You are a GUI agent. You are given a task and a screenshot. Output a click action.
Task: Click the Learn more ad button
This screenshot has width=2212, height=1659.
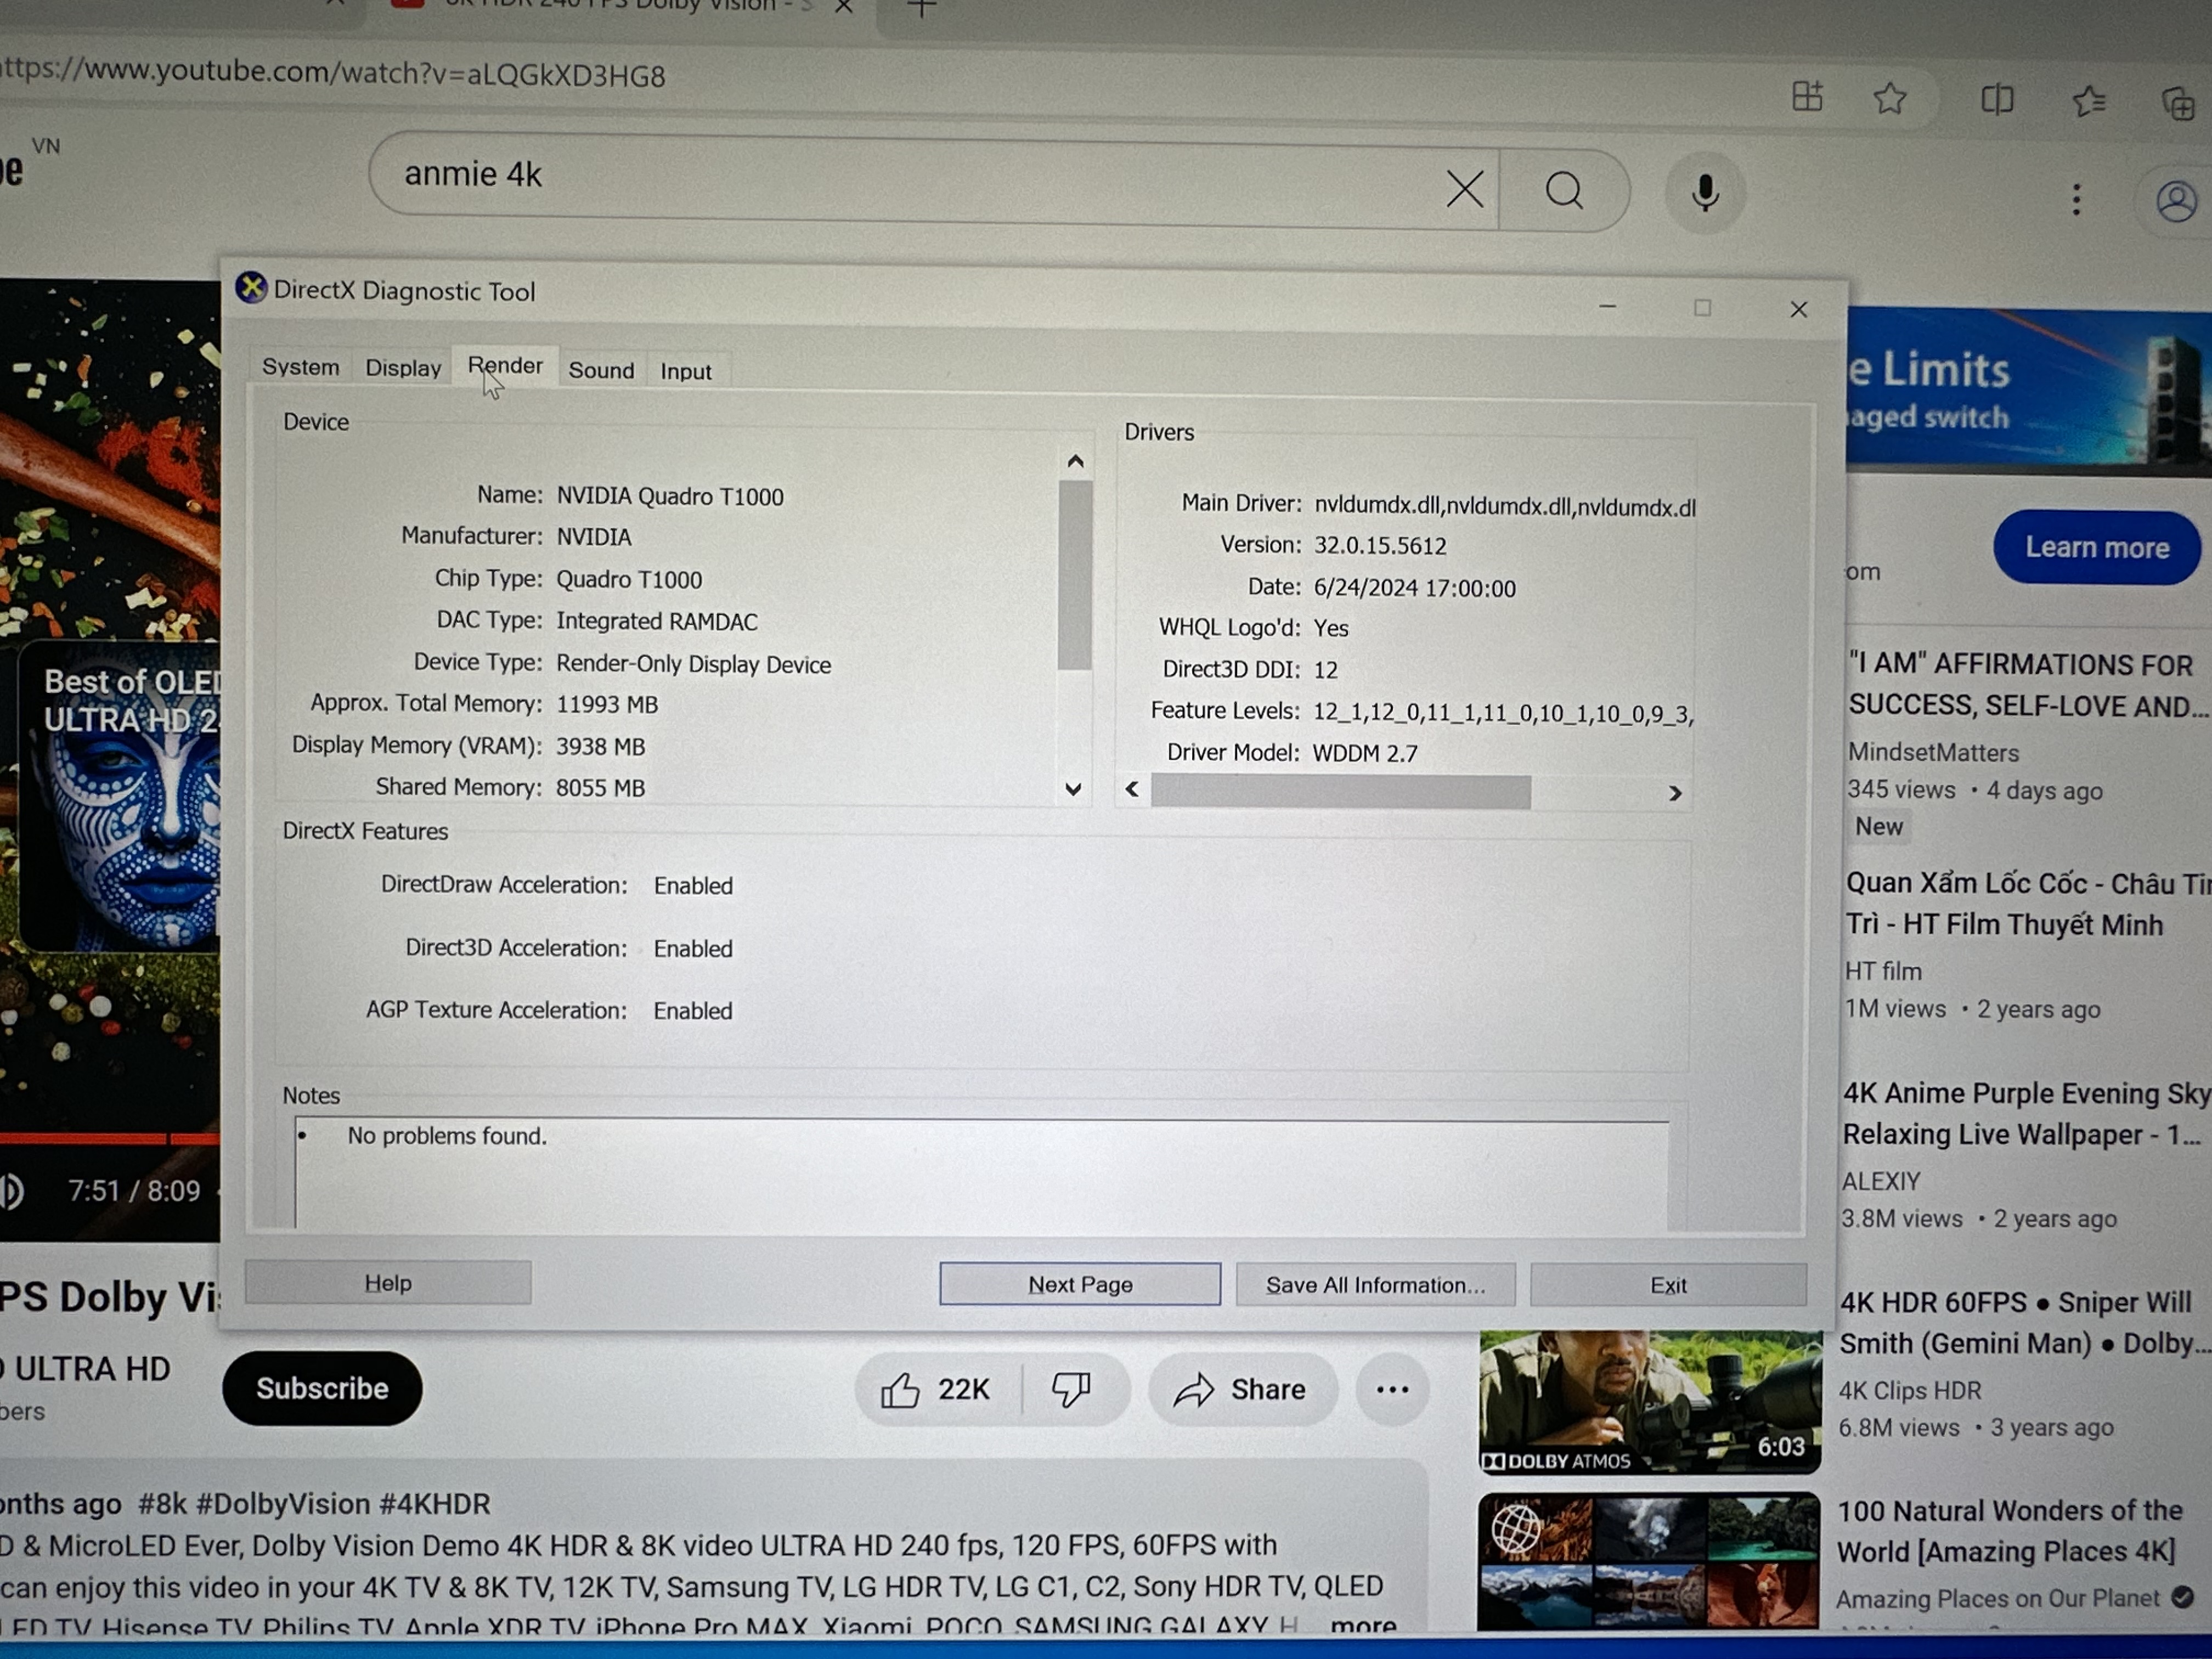coord(2097,548)
